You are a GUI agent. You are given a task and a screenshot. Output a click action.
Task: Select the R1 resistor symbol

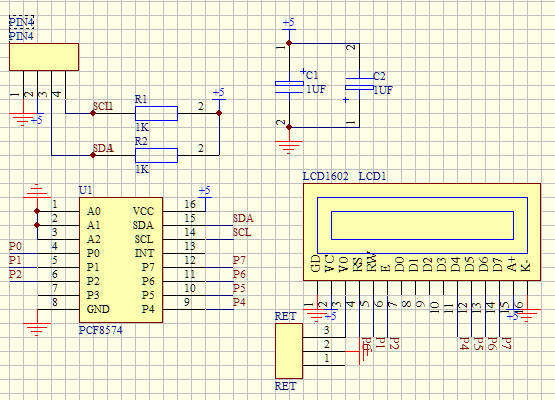[x=156, y=113]
